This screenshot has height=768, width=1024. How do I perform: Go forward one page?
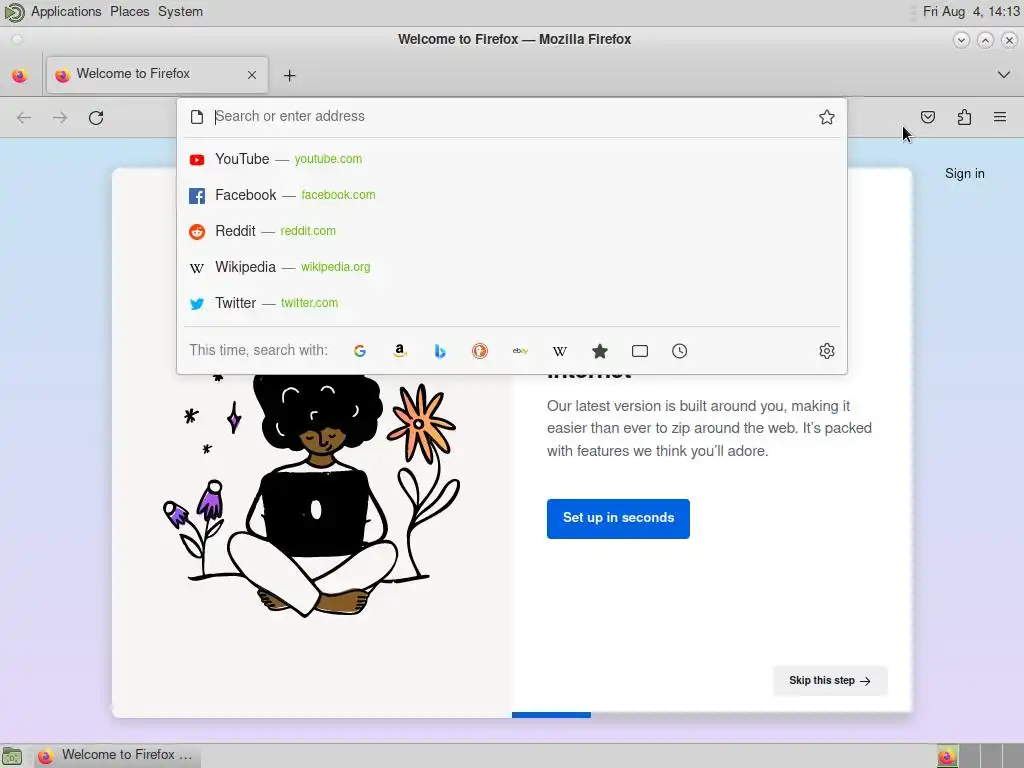click(x=60, y=118)
